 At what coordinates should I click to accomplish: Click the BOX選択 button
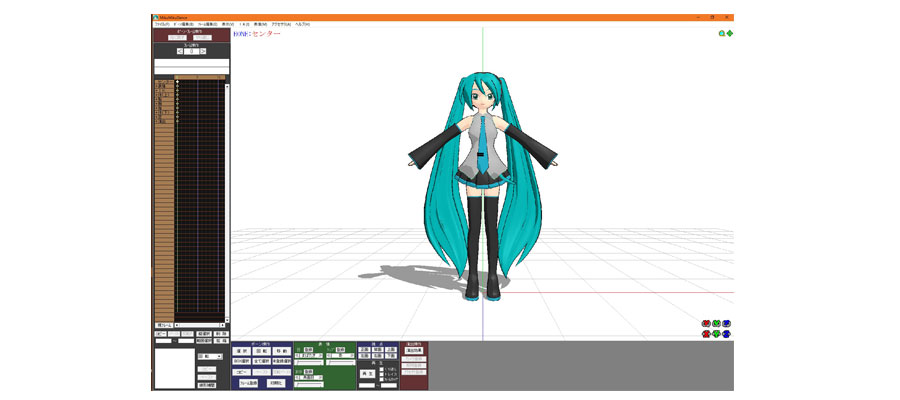(x=242, y=361)
